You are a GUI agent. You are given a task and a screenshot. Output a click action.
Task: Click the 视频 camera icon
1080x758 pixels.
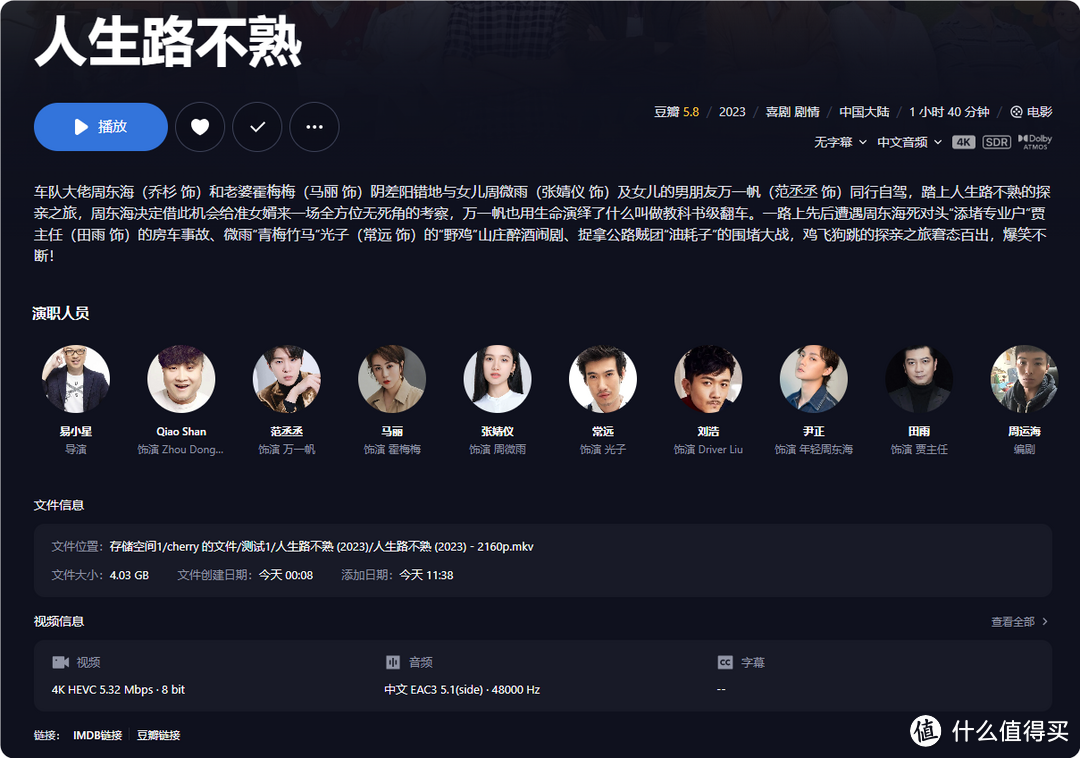(61, 662)
